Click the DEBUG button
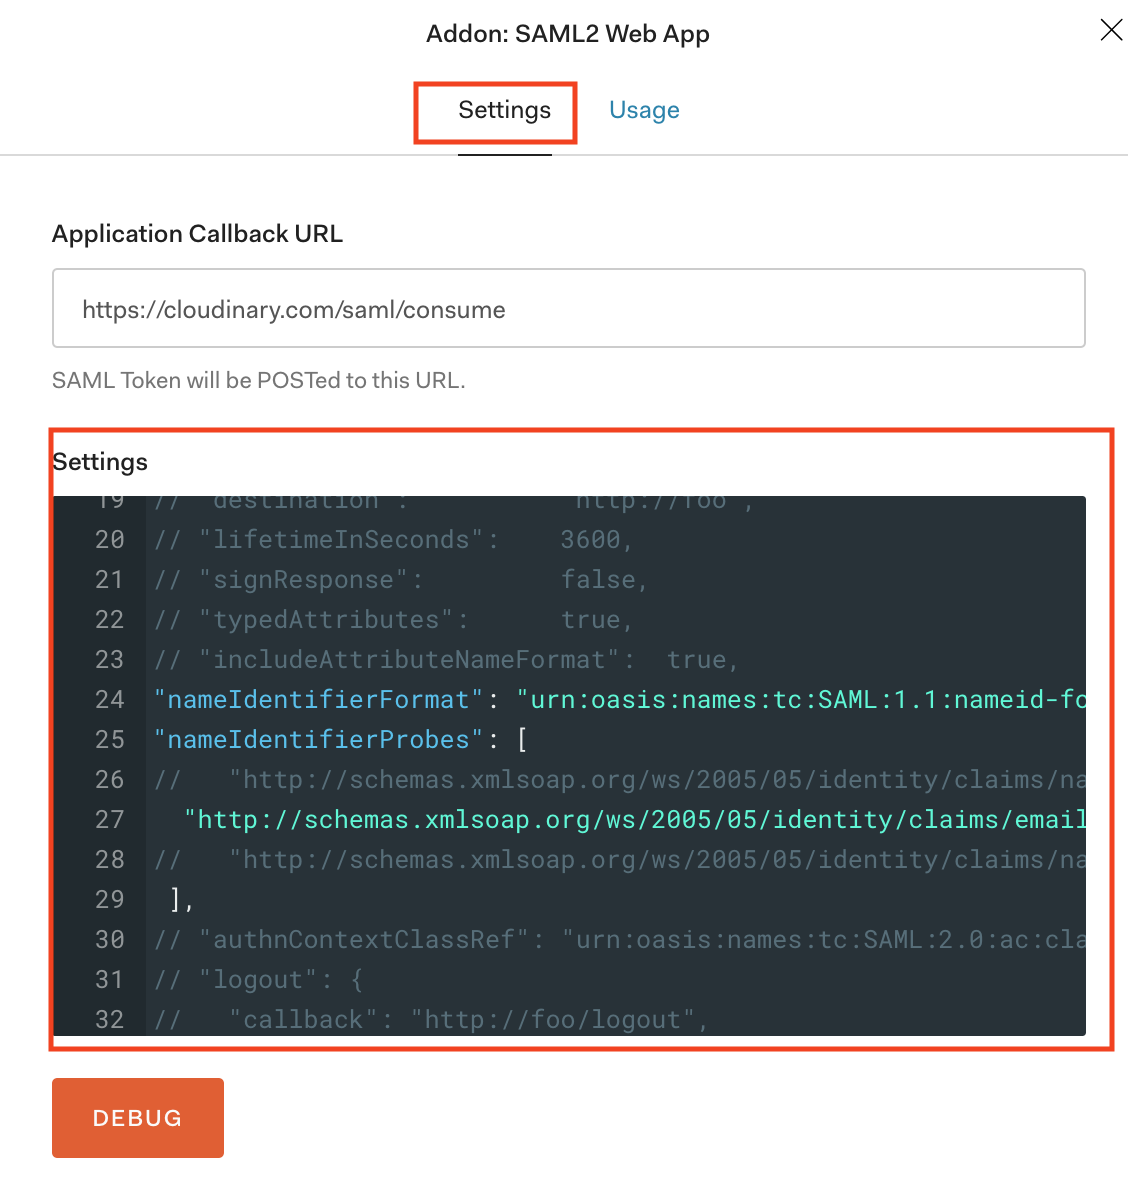Image resolution: width=1128 pixels, height=1182 pixels. coord(138,1117)
